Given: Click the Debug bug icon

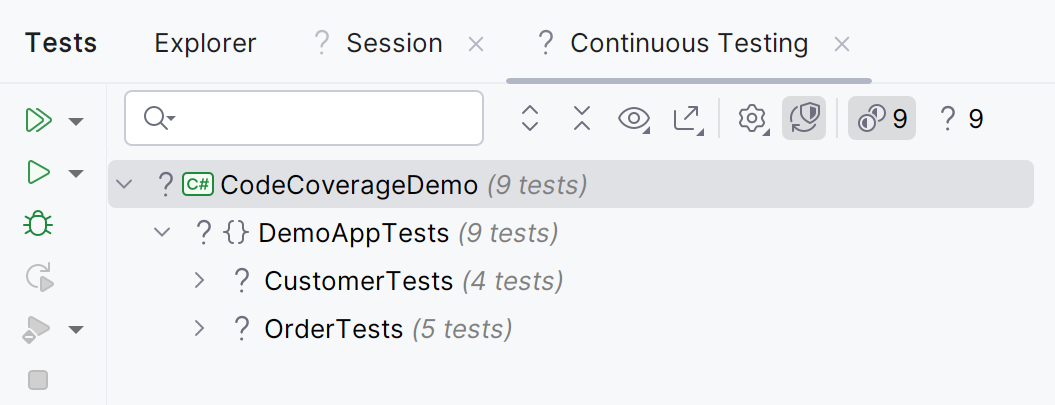Looking at the screenshot, I should (x=38, y=225).
